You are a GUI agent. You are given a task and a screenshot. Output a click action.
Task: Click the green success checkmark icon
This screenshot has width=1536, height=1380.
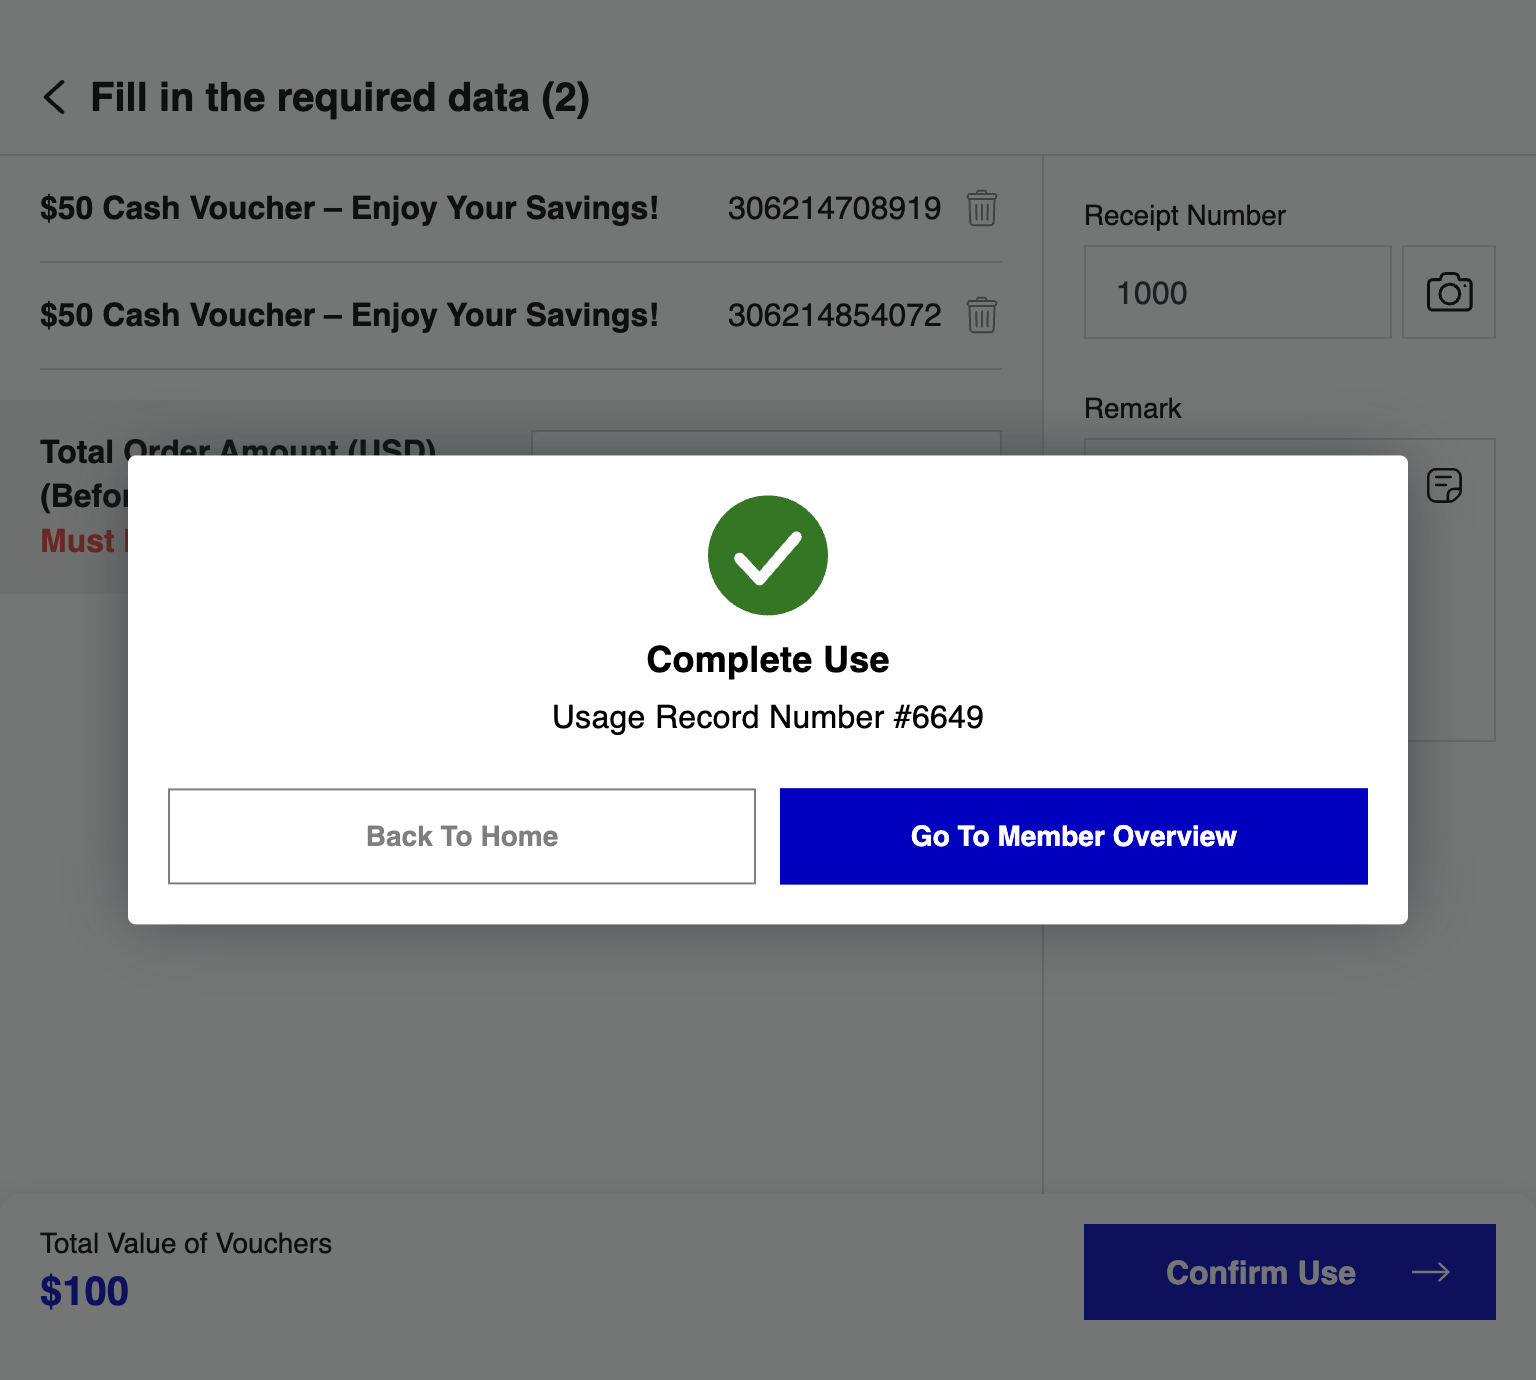pos(768,555)
